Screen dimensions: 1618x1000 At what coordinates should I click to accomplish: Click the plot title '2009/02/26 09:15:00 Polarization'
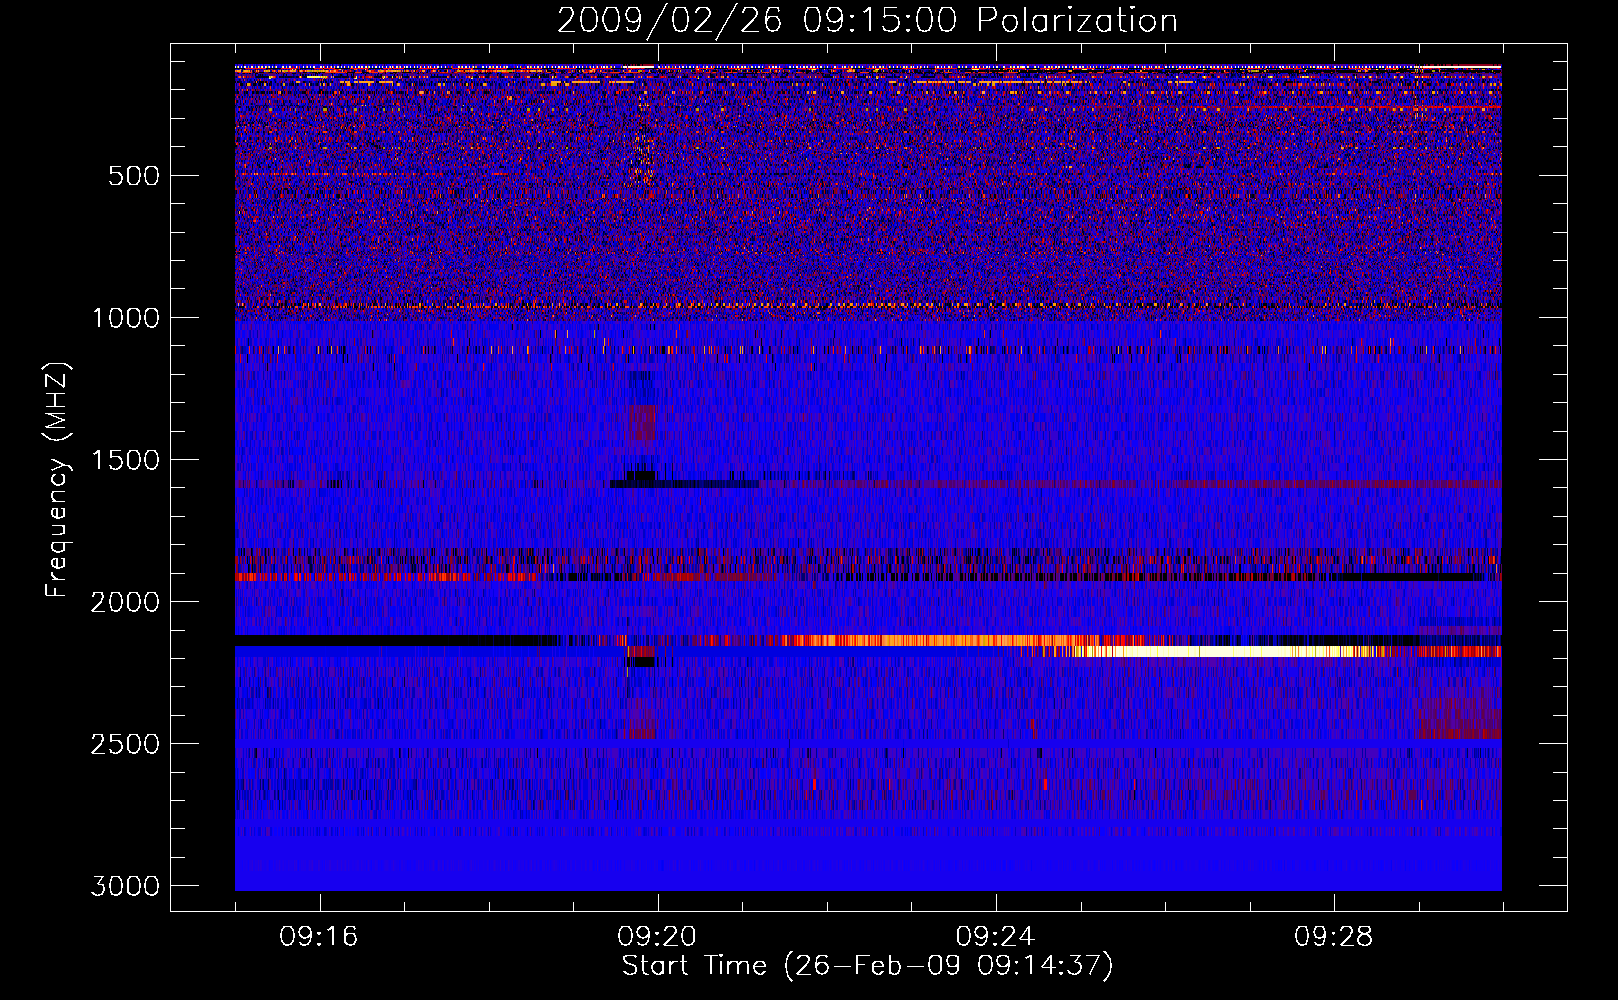click(867, 20)
